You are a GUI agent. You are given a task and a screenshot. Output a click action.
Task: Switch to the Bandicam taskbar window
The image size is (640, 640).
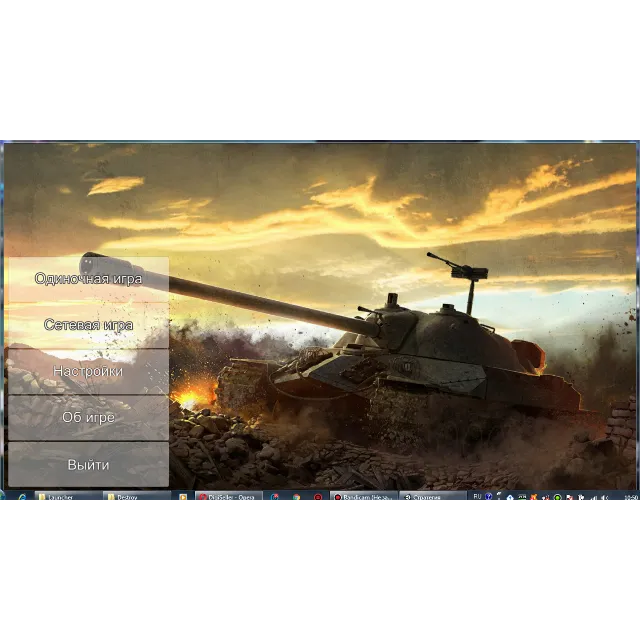[363, 496]
